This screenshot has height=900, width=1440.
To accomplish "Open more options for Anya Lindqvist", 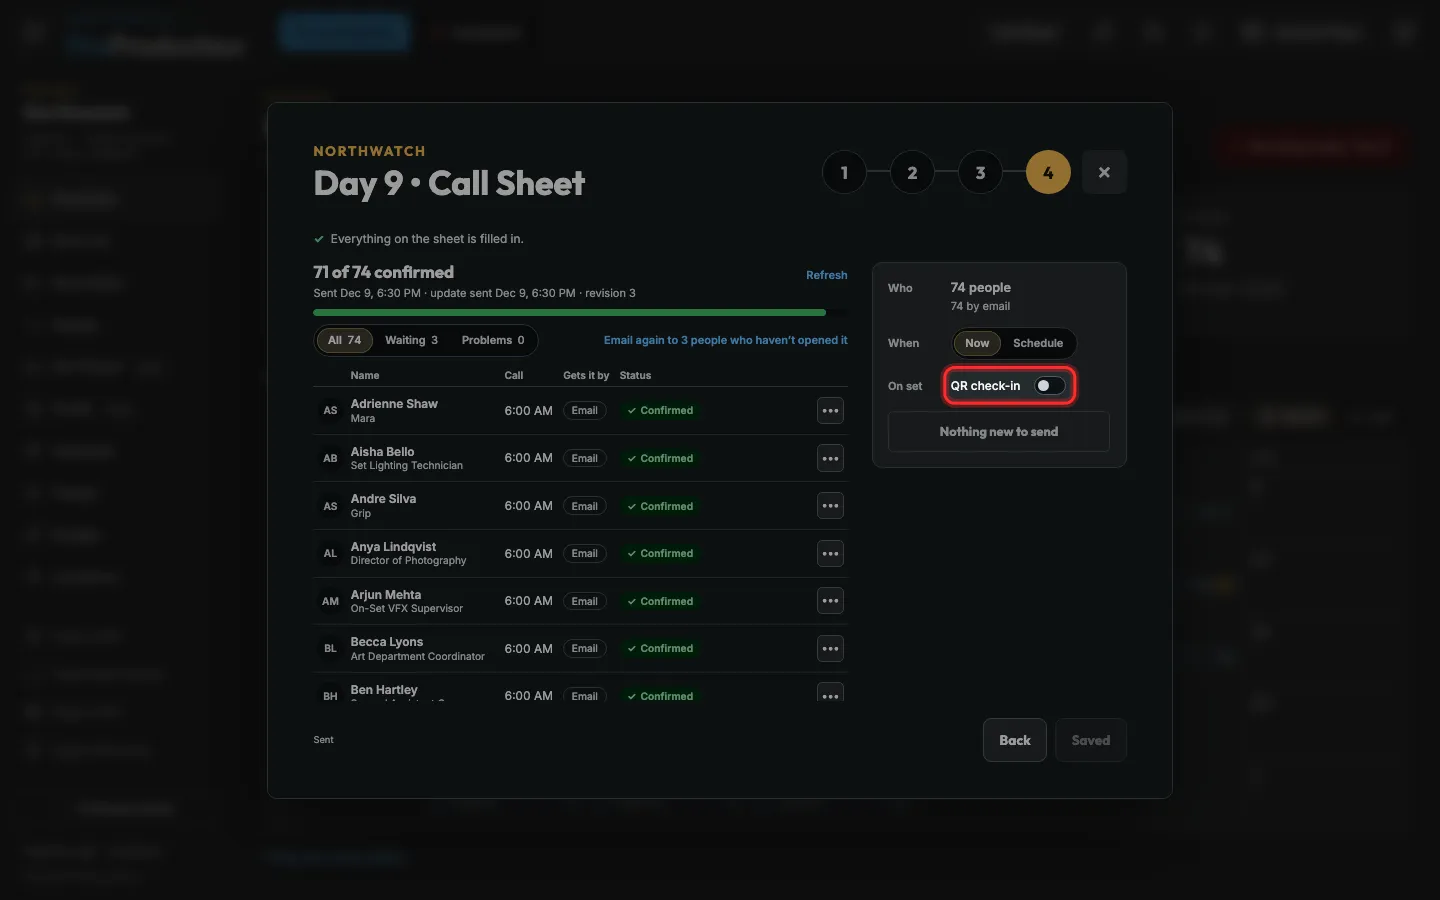I will (x=830, y=554).
